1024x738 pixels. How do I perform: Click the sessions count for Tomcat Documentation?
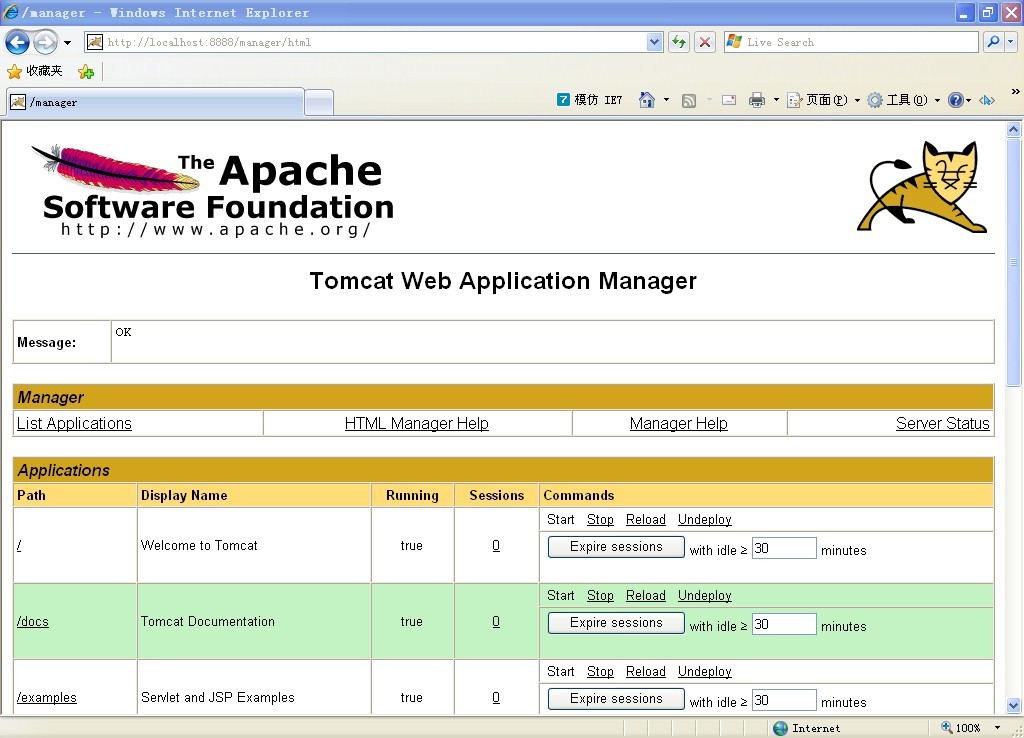pos(496,621)
